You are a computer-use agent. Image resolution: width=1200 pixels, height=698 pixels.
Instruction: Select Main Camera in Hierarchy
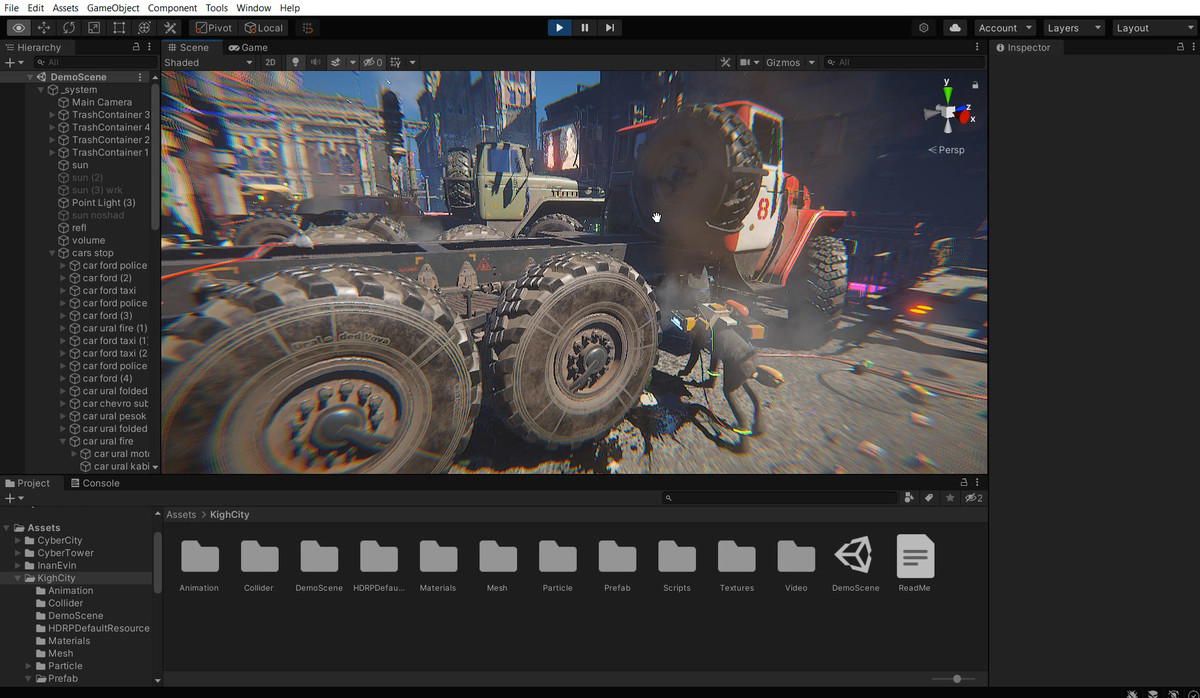[x=102, y=102]
